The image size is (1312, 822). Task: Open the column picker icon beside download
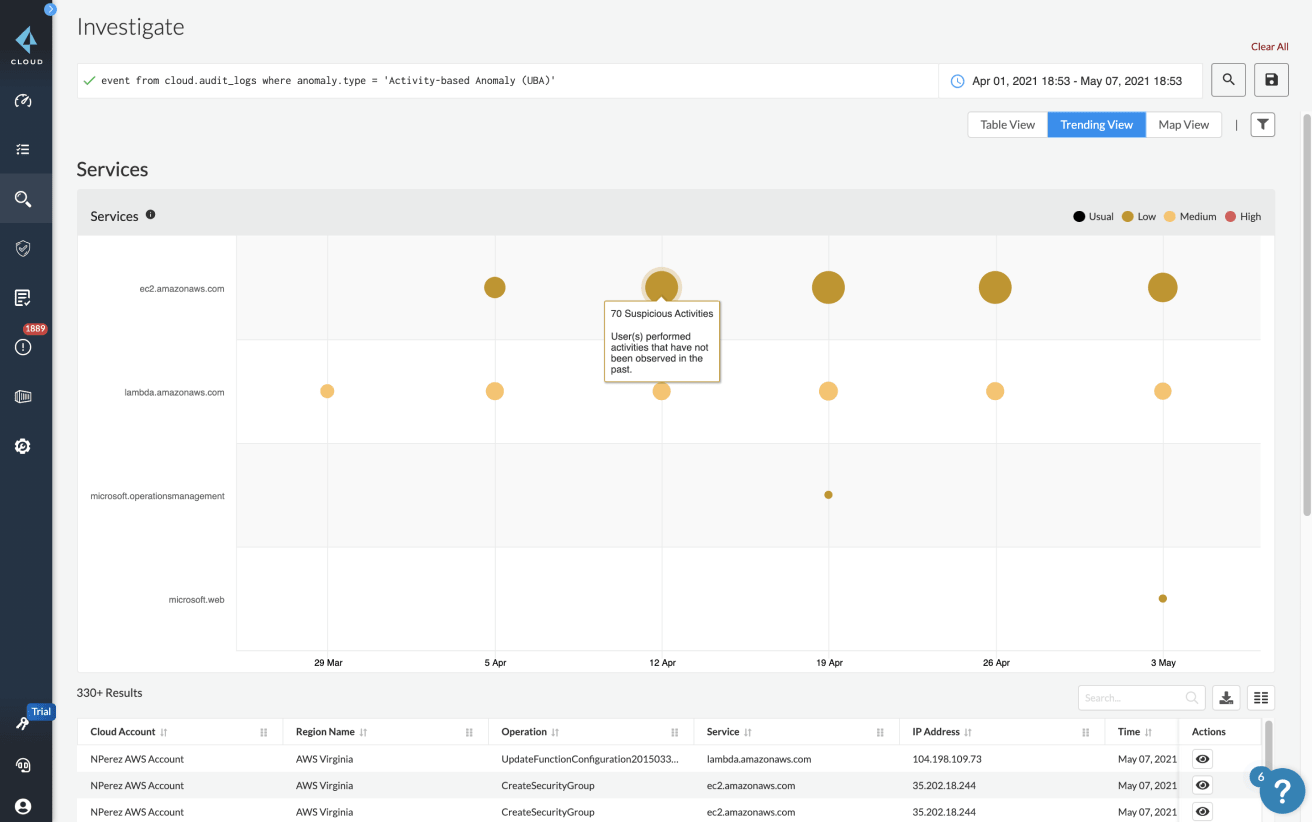point(1261,698)
